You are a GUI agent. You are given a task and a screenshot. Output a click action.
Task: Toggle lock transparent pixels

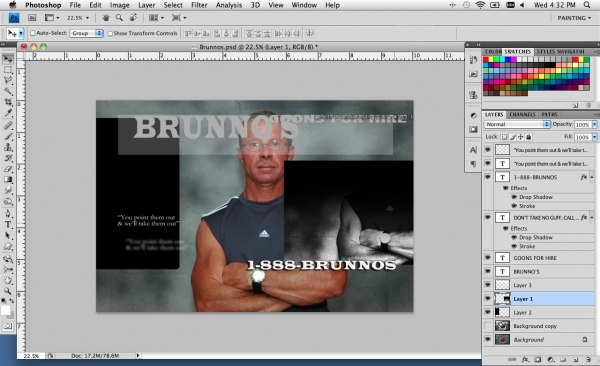pos(504,137)
